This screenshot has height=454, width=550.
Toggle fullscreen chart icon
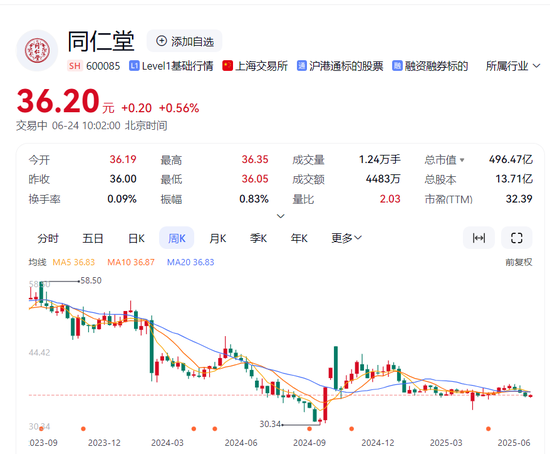tap(517, 238)
